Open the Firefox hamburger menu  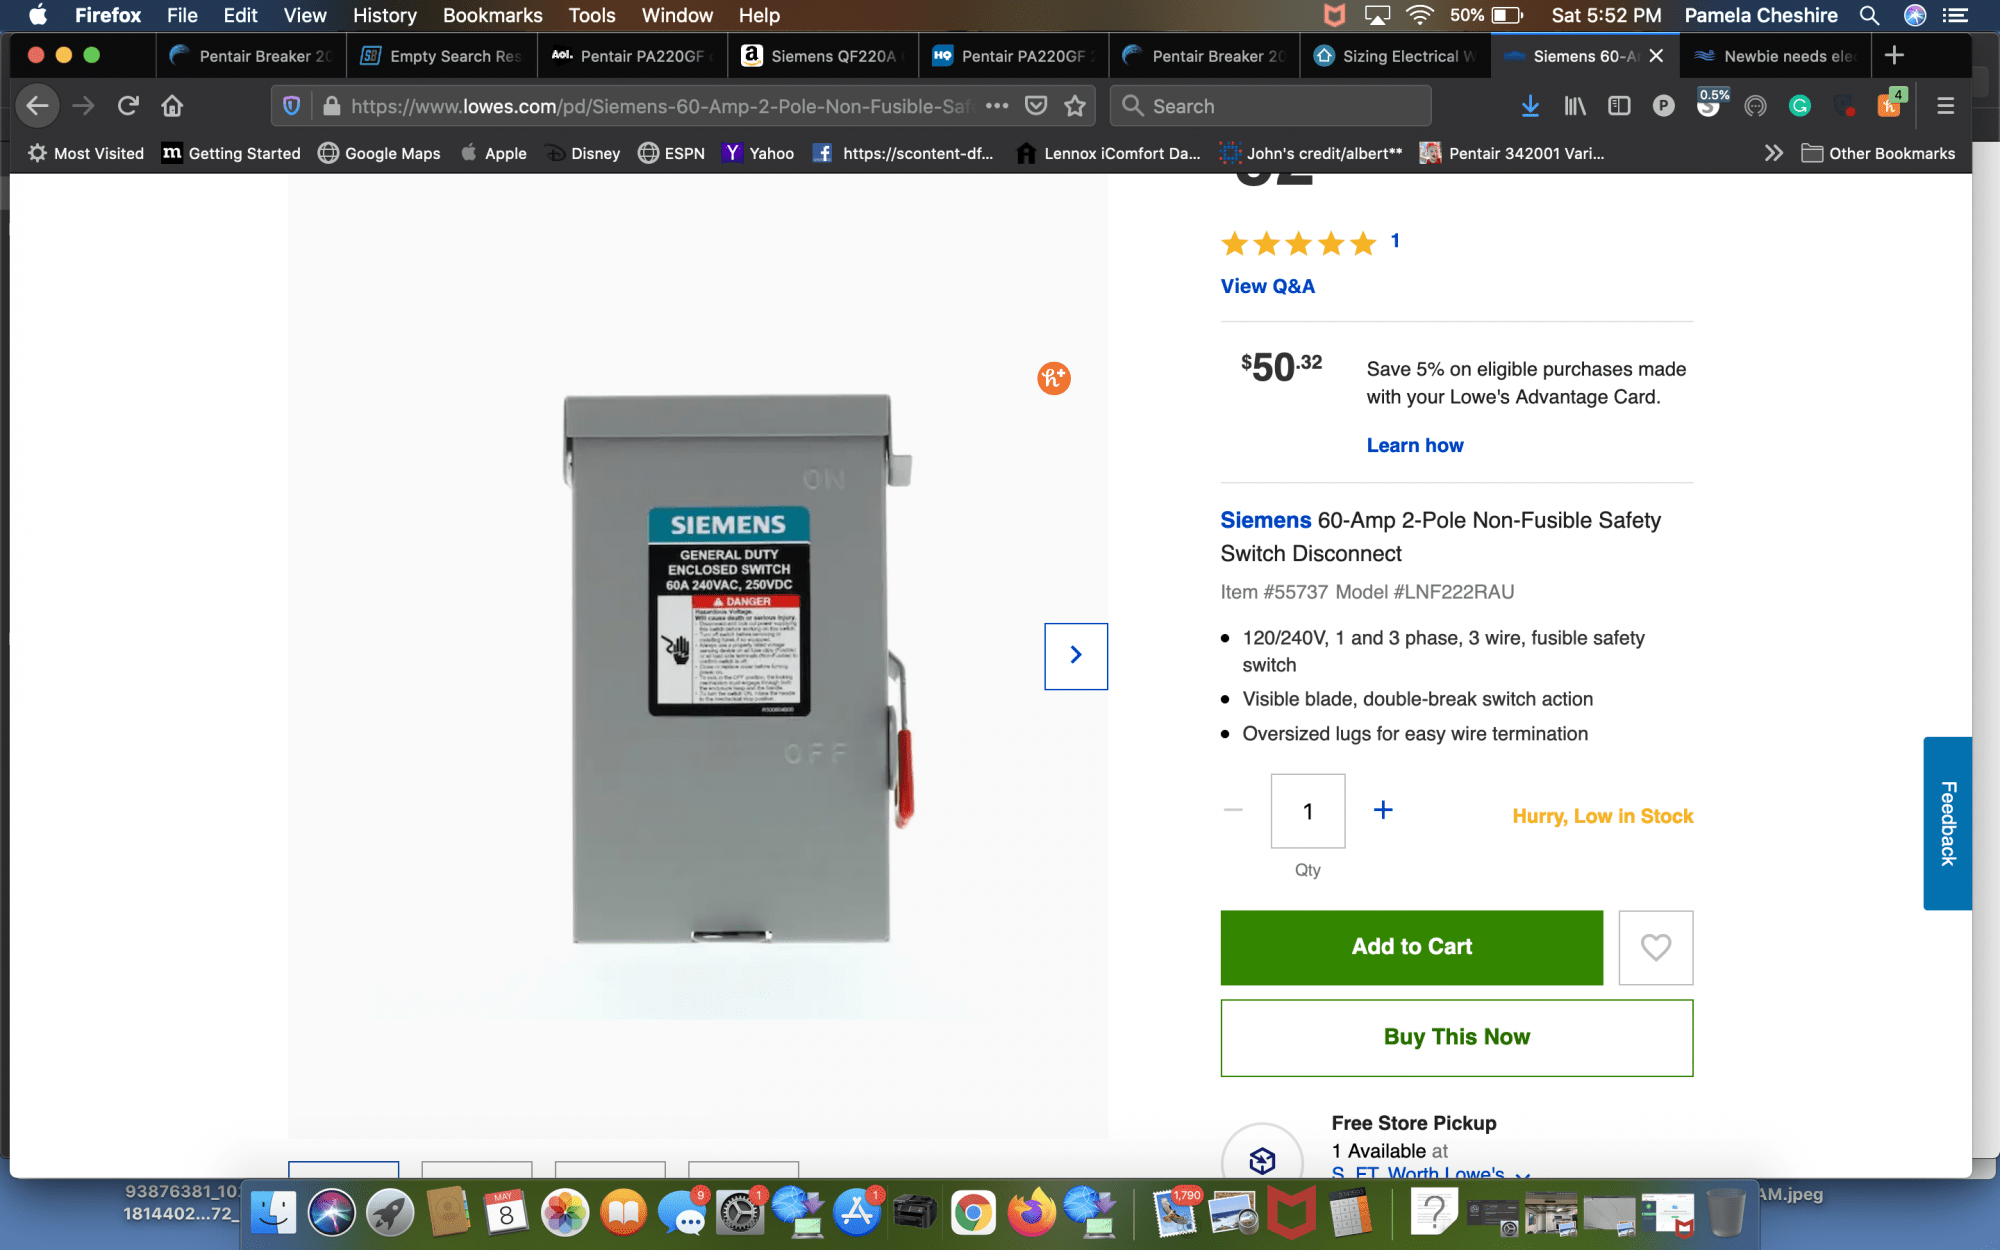(x=1945, y=106)
